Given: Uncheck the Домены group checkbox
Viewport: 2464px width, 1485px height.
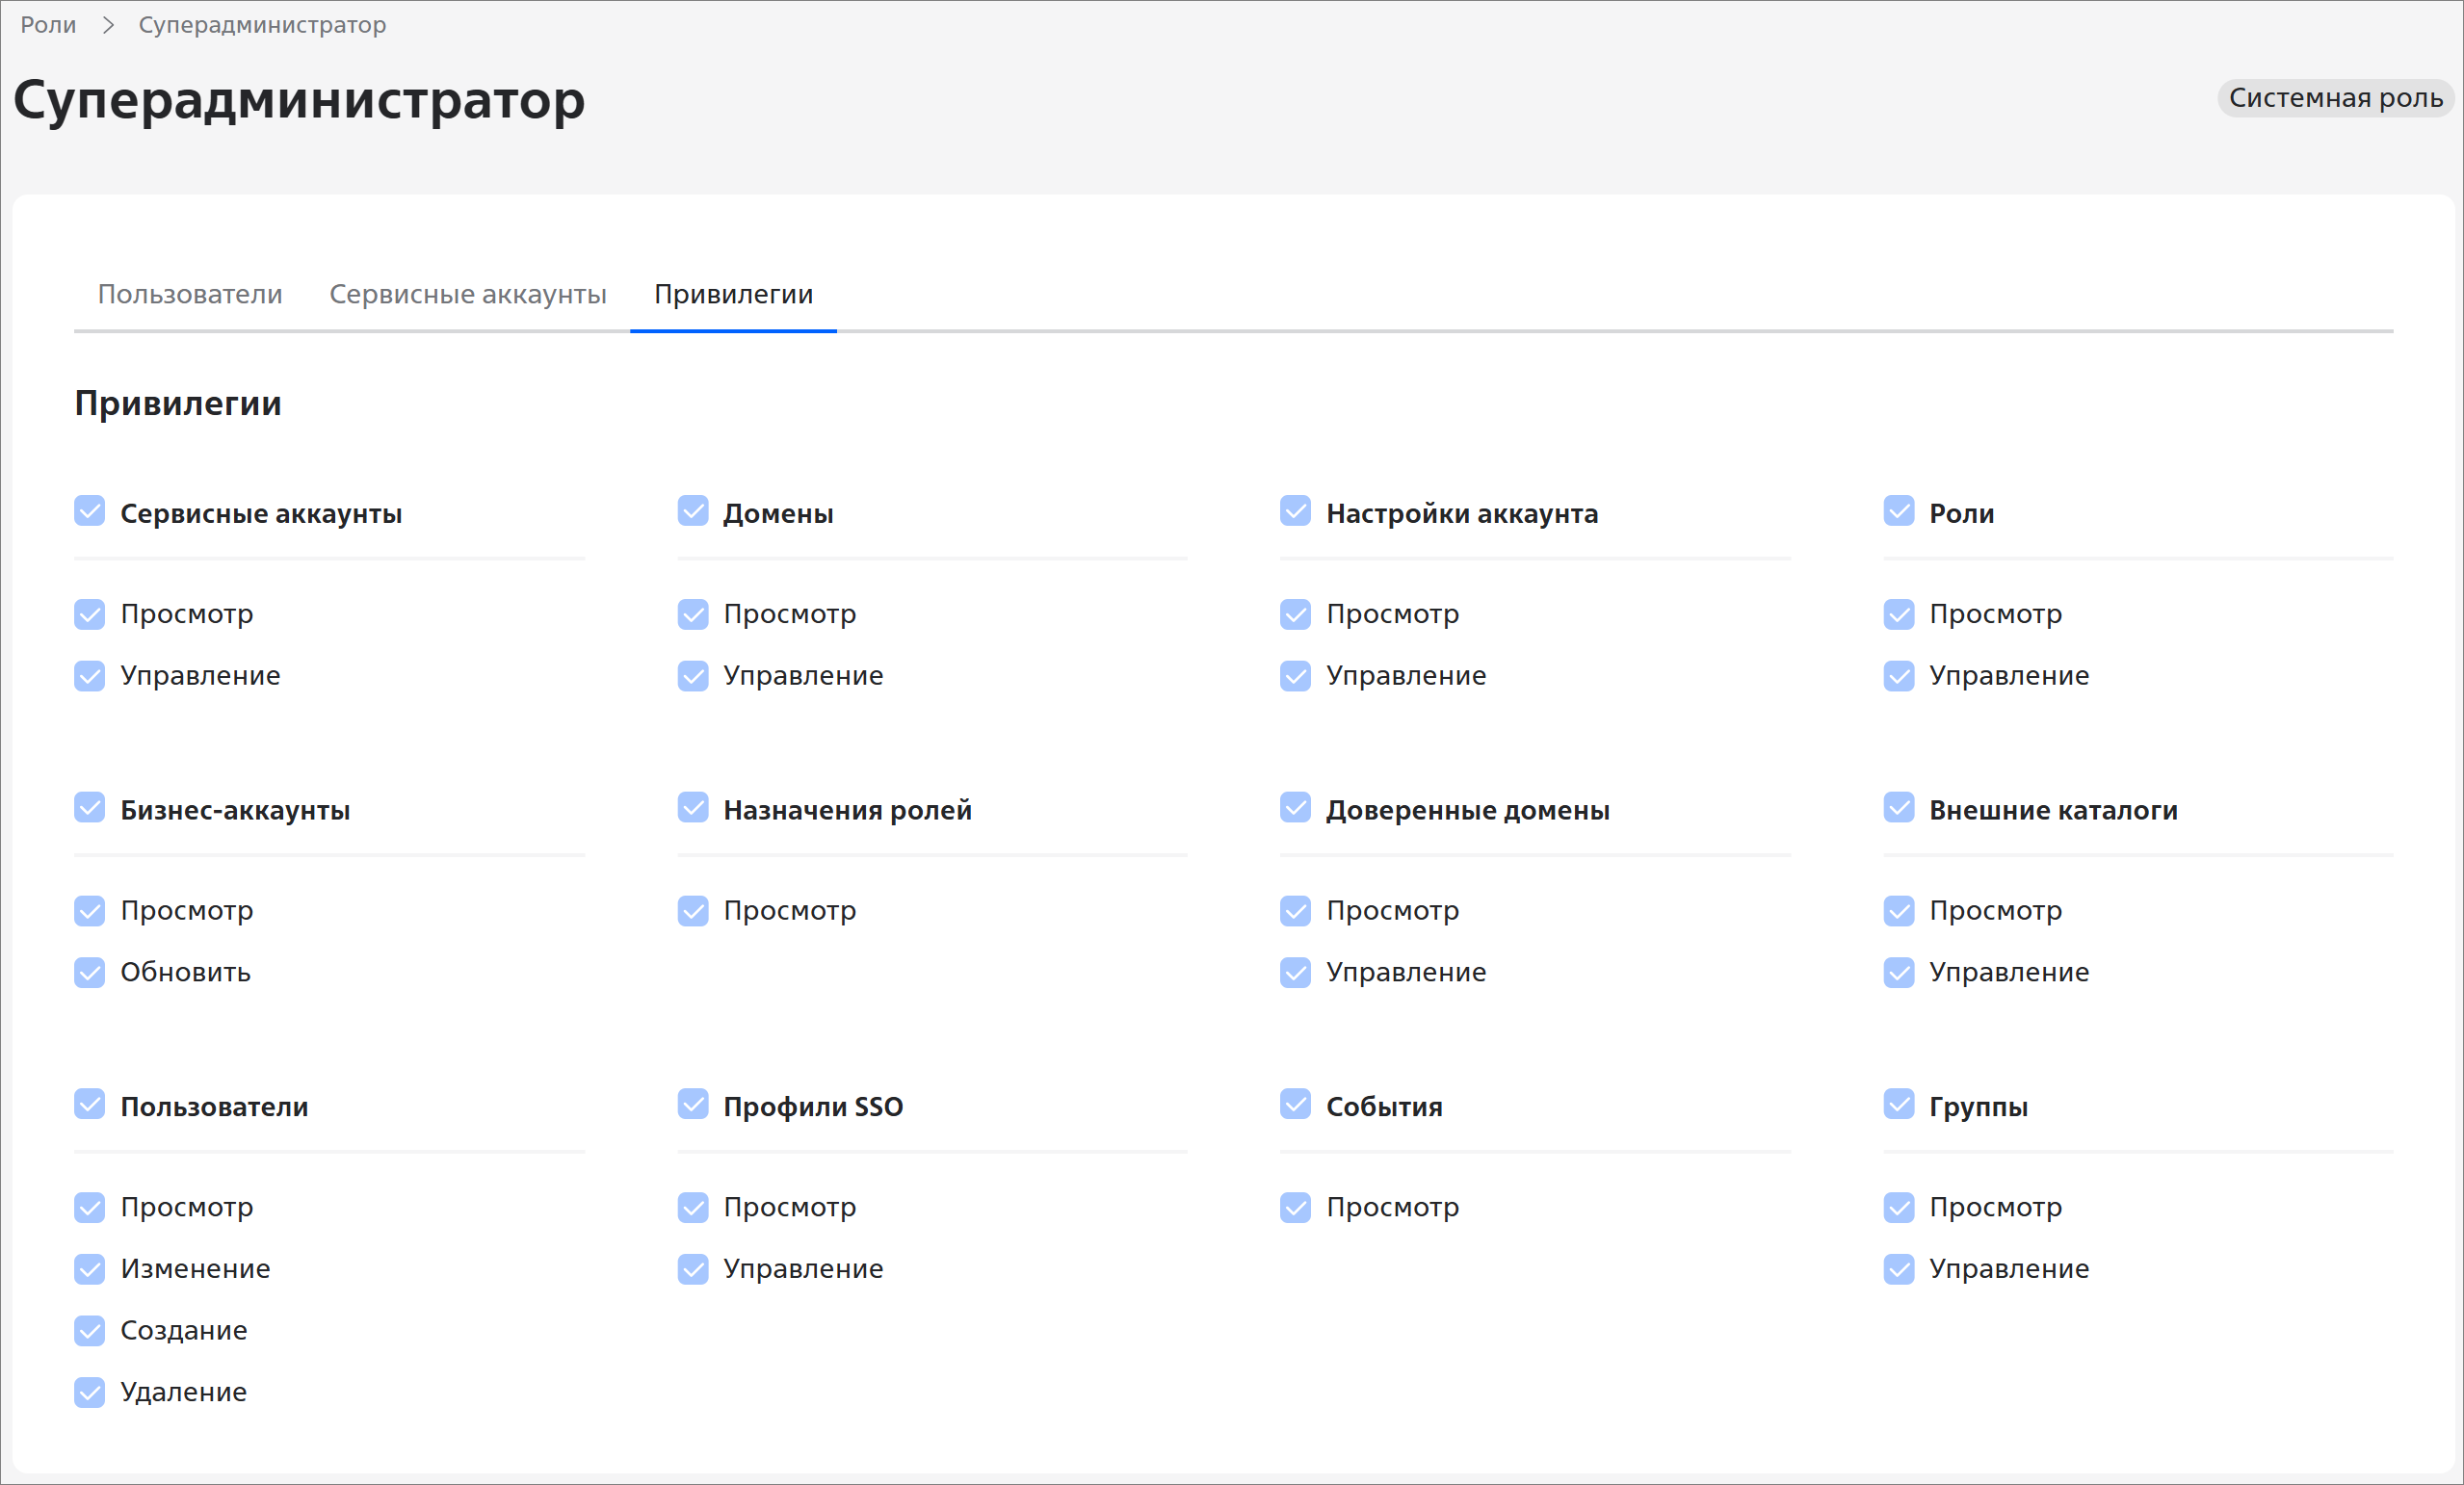Looking at the screenshot, I should click(x=692, y=511).
